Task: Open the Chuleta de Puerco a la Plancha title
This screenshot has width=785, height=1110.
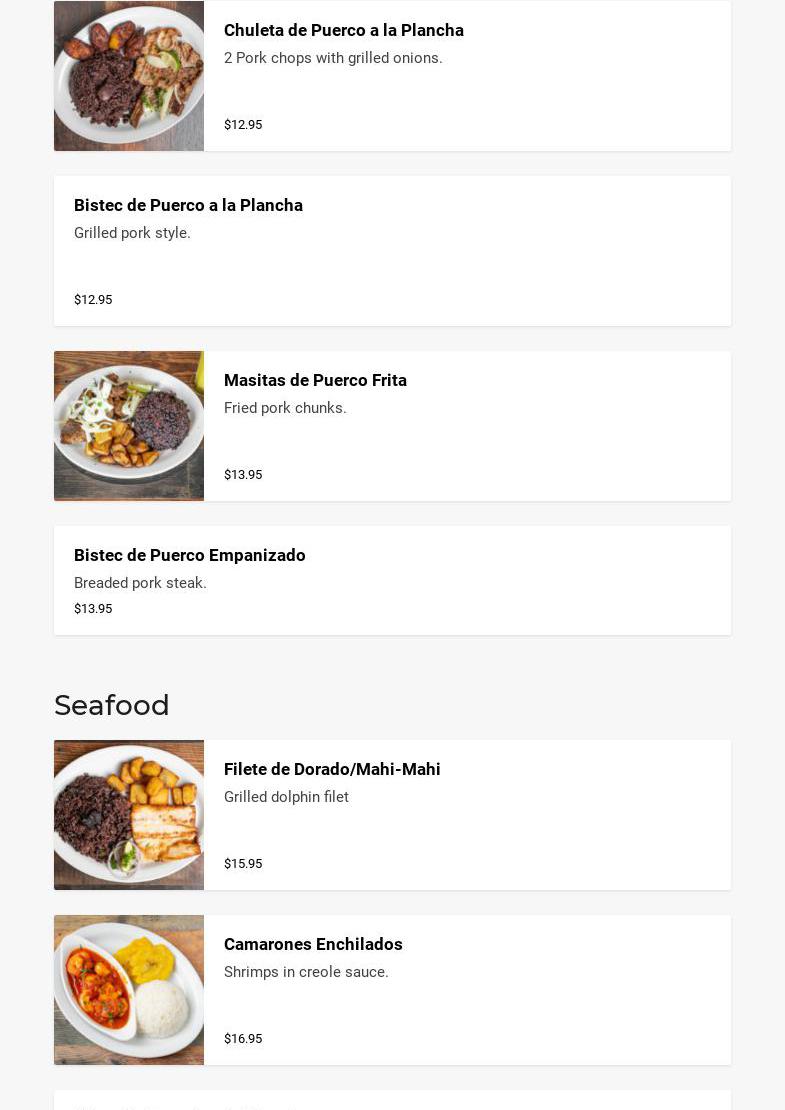Action: coord(343,31)
